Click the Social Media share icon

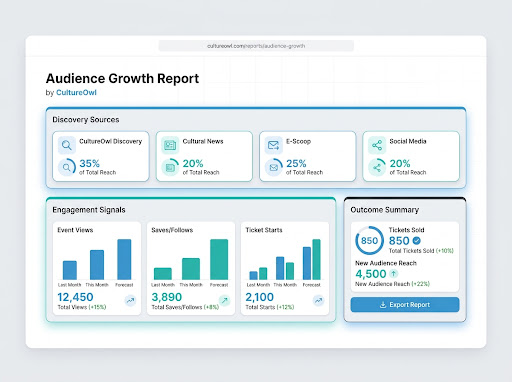[x=377, y=145]
